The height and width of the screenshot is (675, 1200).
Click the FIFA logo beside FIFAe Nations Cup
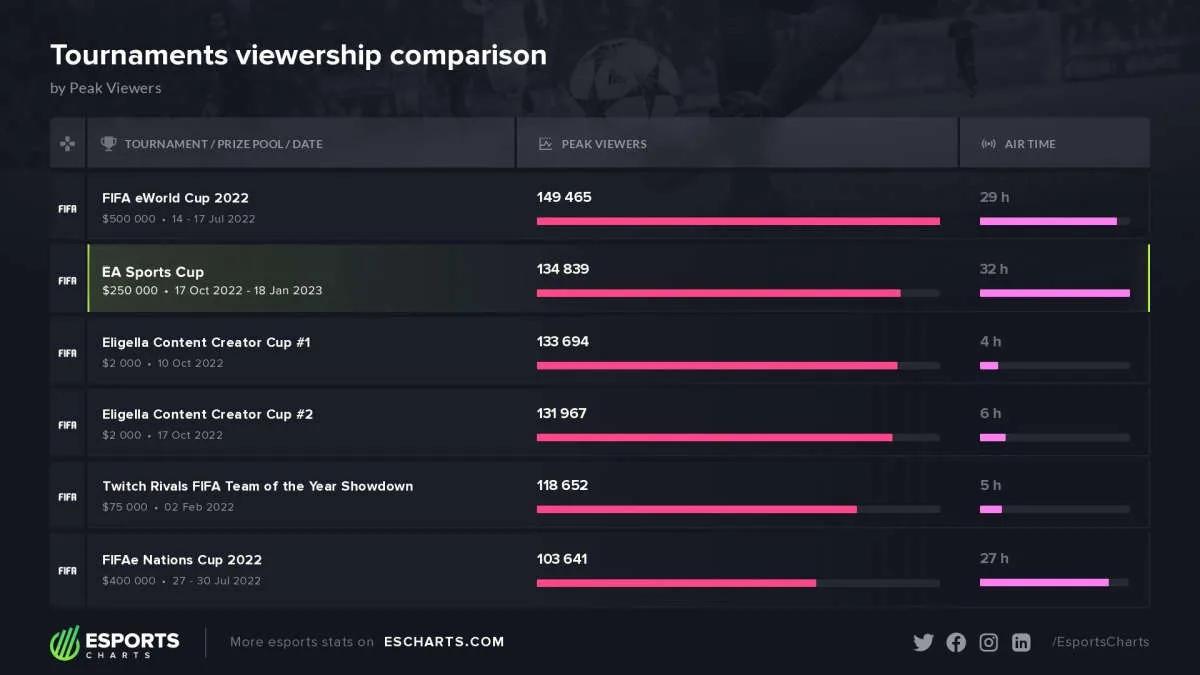click(67, 570)
